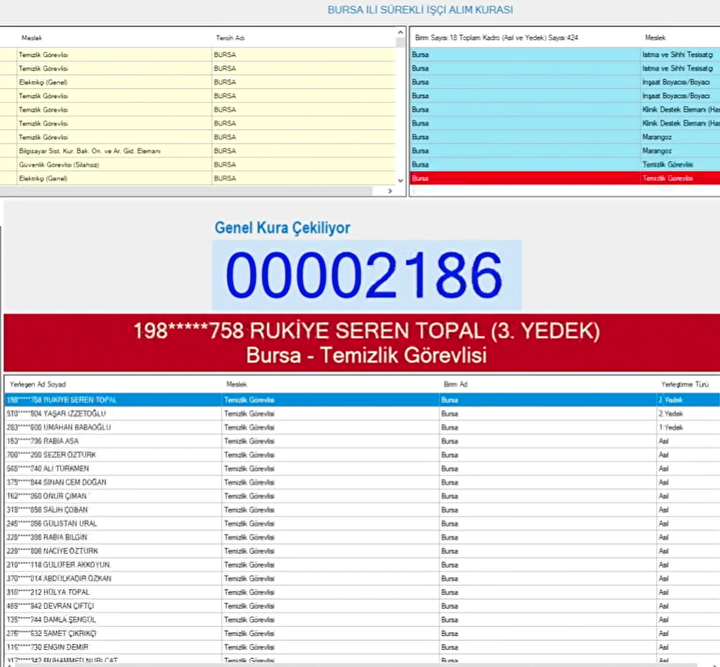This screenshot has height=667, width=720.
Task: Click the 'Tercih Adı' column header
Action: [230, 38]
